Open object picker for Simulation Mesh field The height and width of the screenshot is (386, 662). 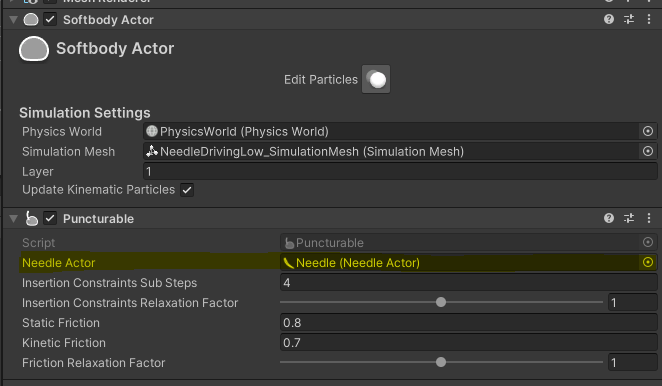coord(648,151)
